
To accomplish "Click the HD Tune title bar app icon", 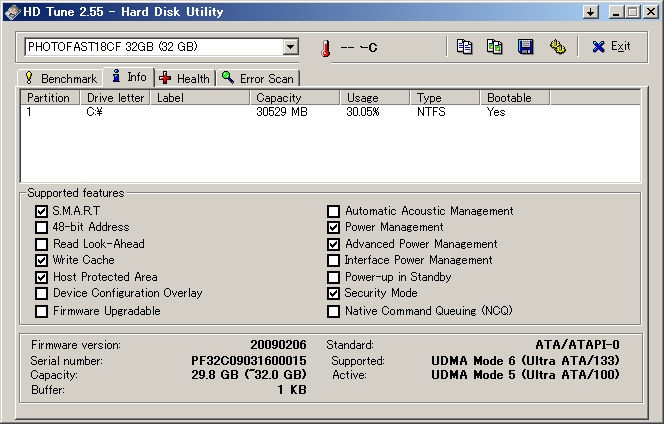I will tap(10, 11).
